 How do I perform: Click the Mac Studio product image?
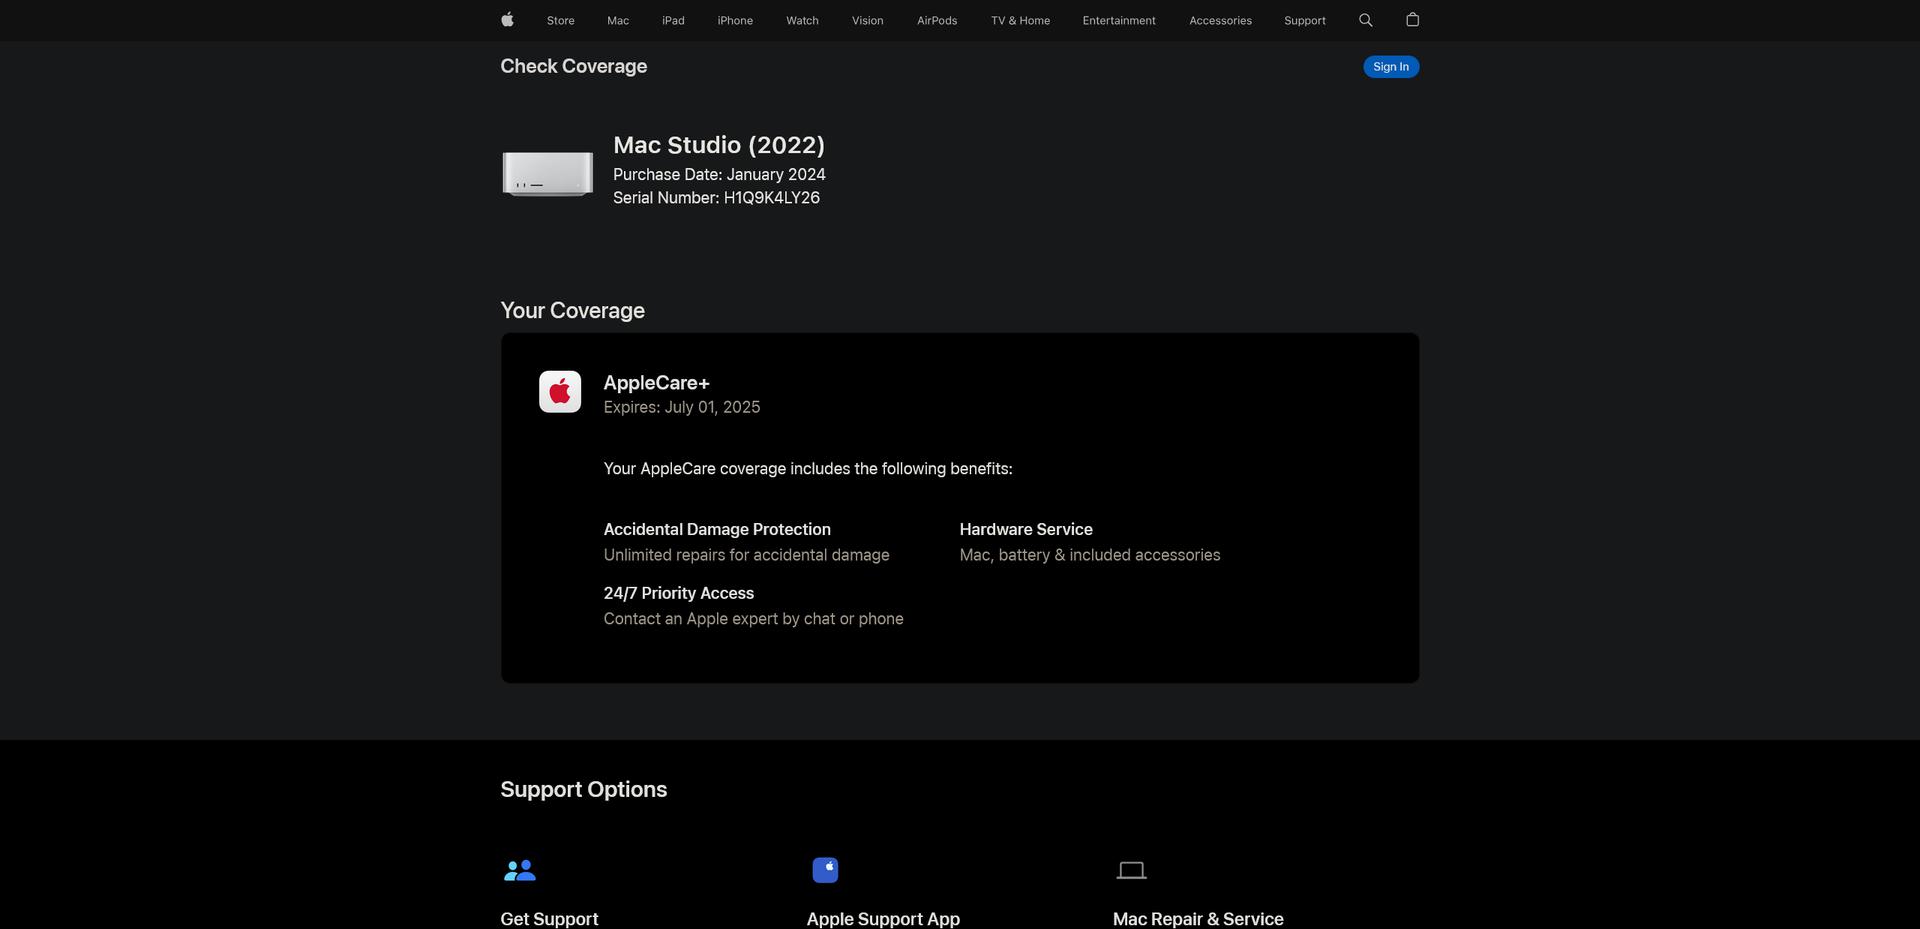tap(547, 173)
